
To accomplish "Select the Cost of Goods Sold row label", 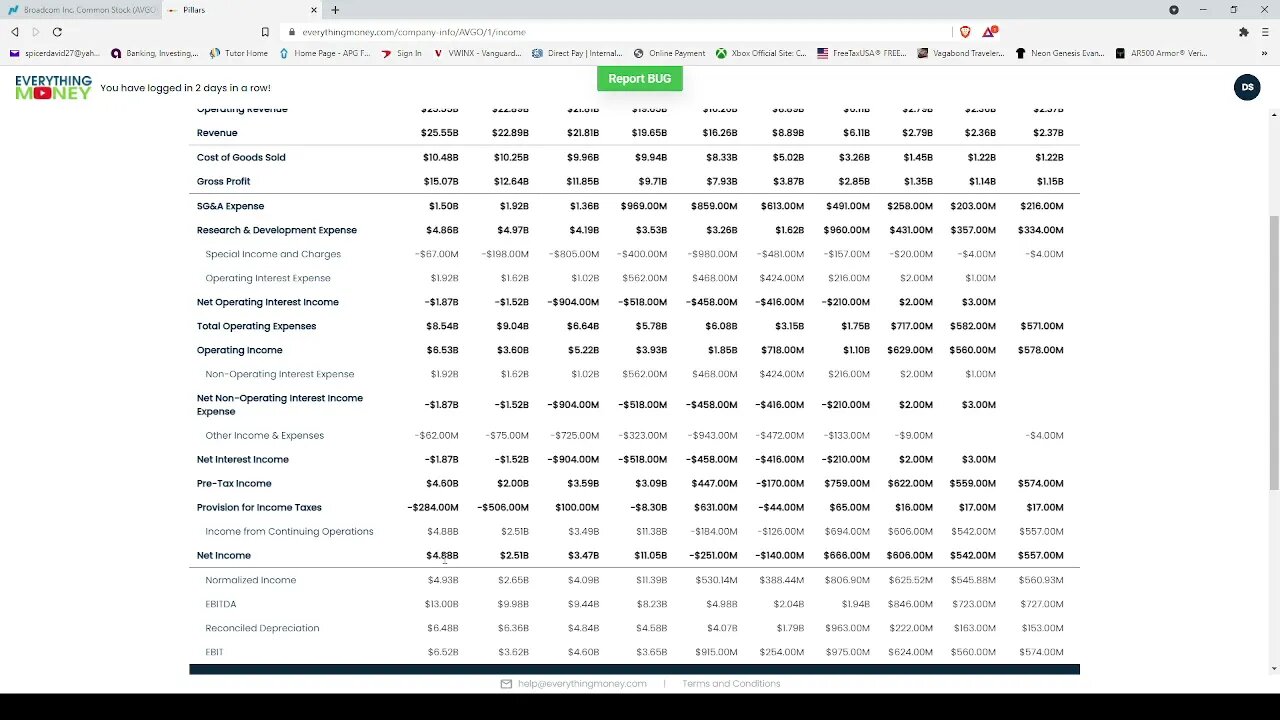I will coord(241,157).
